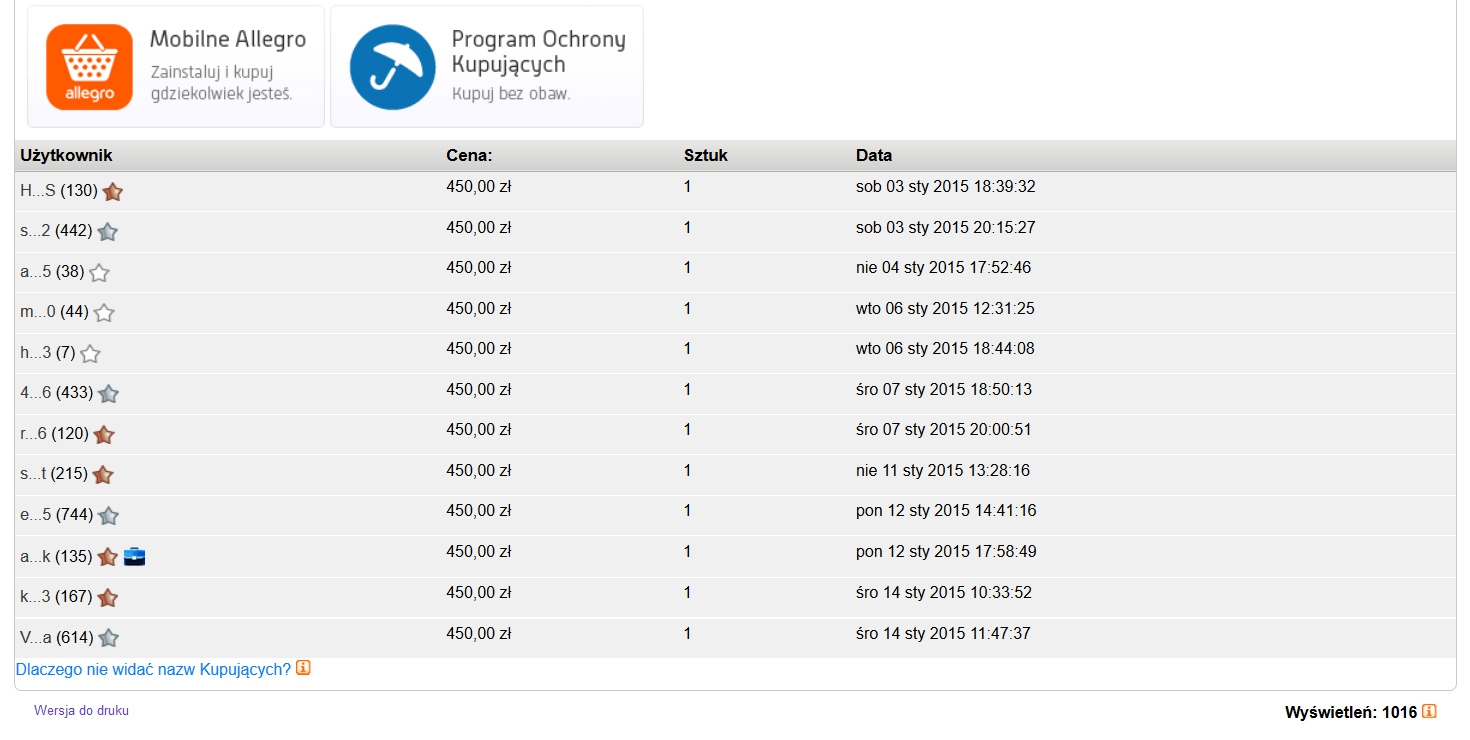This screenshot has width=1470, height=740.
Task: Click date 'pon 12 sty 2015 14:41:16'
Action: click(946, 511)
